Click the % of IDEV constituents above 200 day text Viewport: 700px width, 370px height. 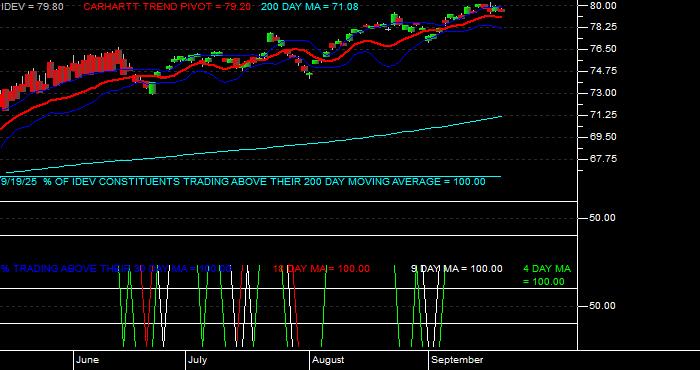click(x=243, y=182)
